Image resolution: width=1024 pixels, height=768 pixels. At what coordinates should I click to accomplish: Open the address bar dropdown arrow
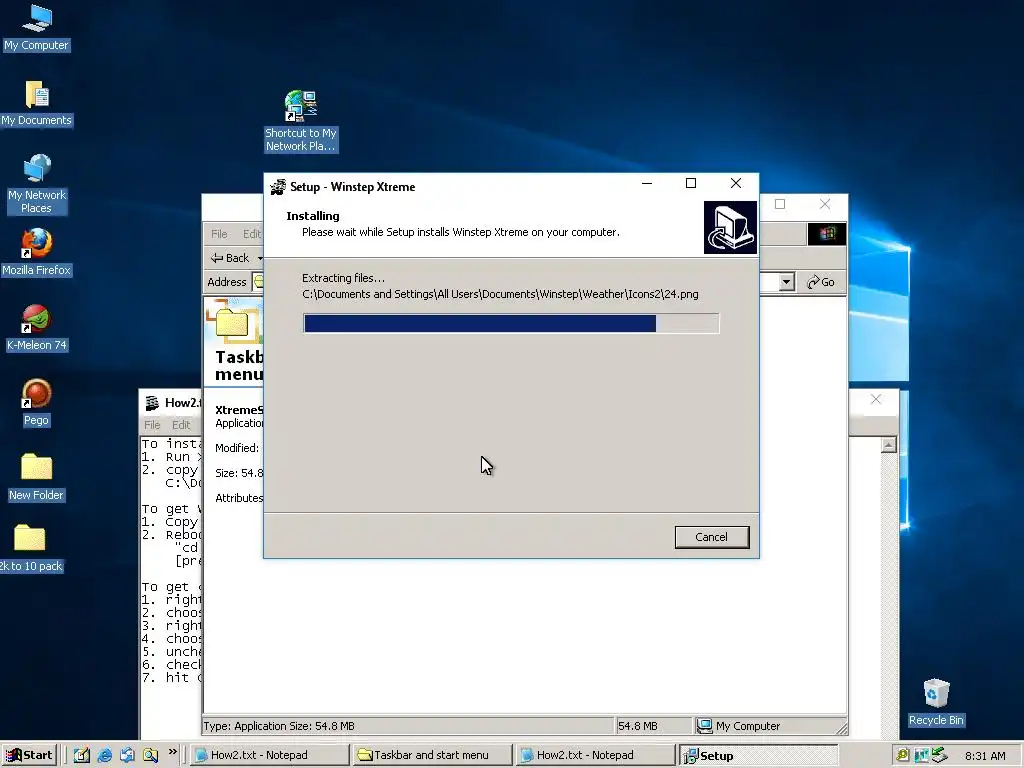point(786,282)
